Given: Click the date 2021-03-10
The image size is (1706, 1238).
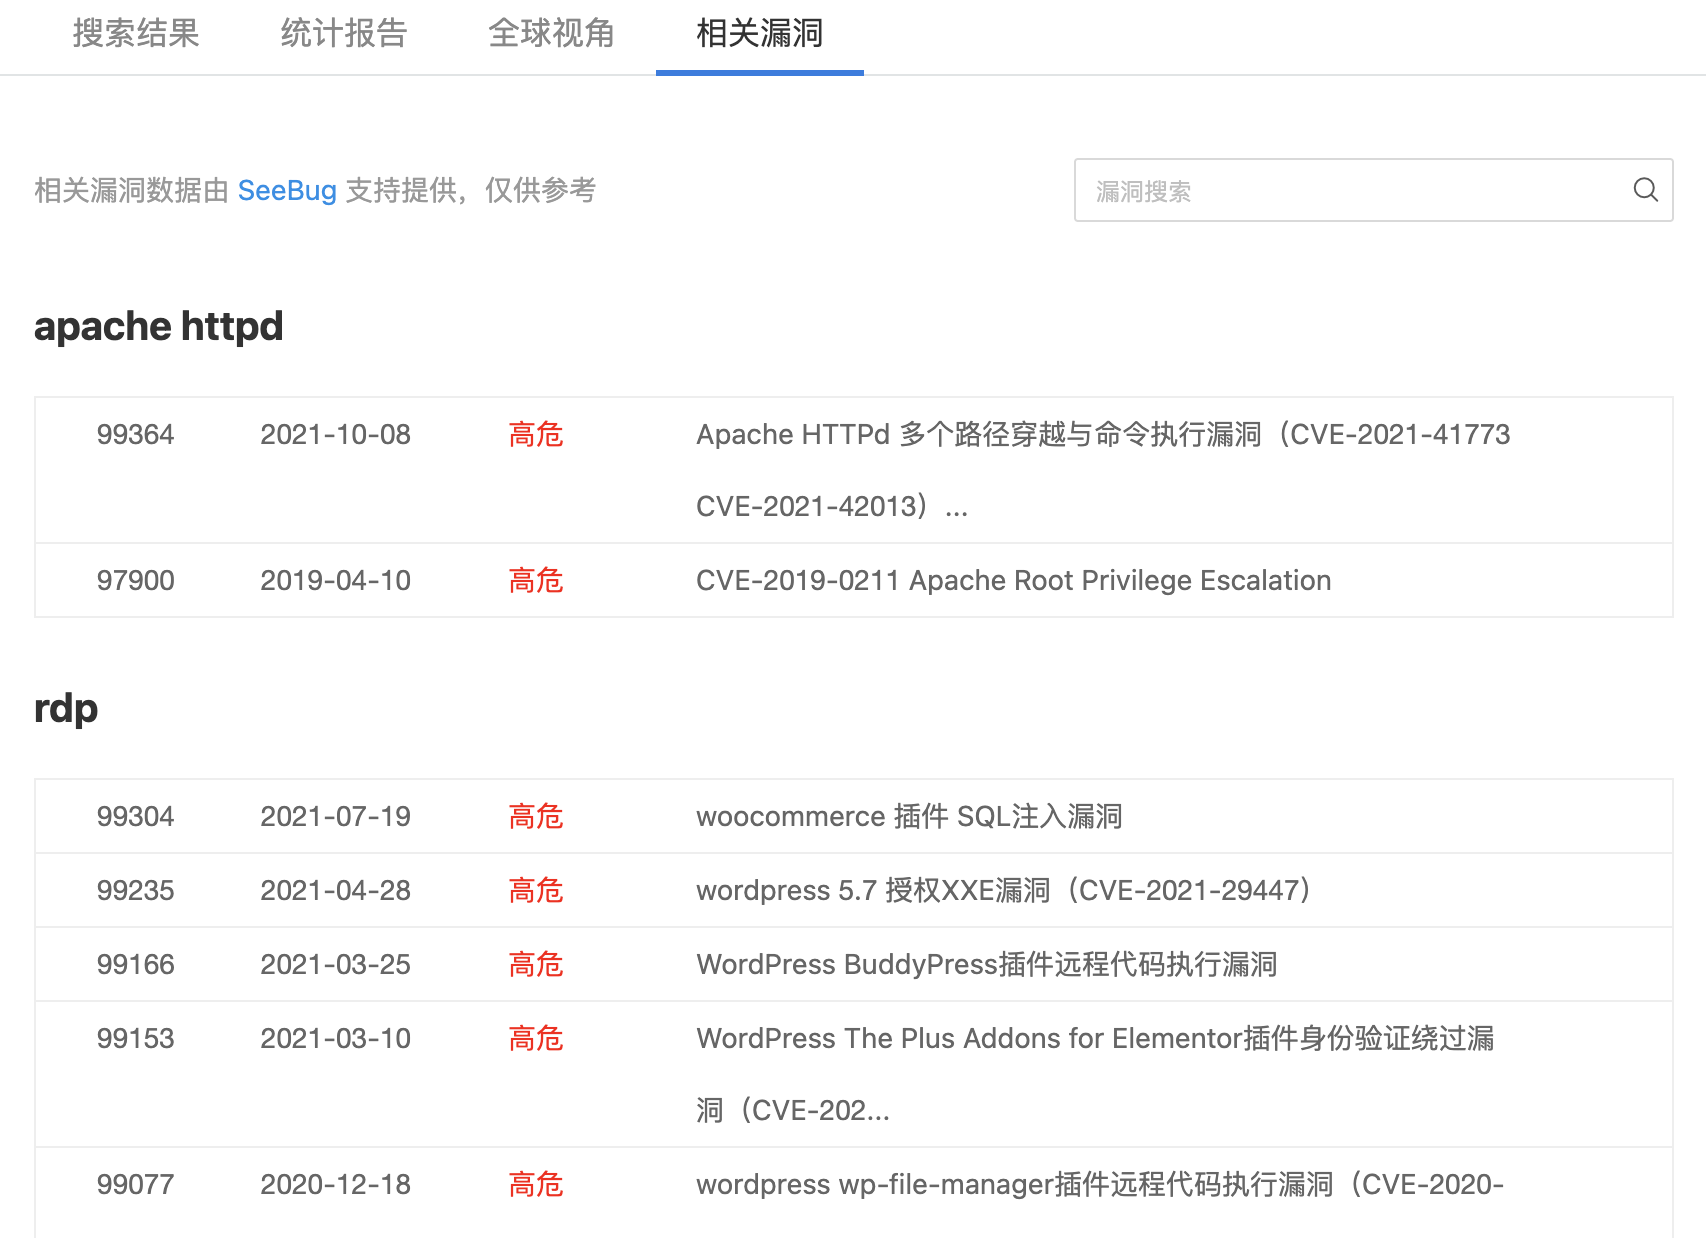Looking at the screenshot, I should tap(335, 1038).
